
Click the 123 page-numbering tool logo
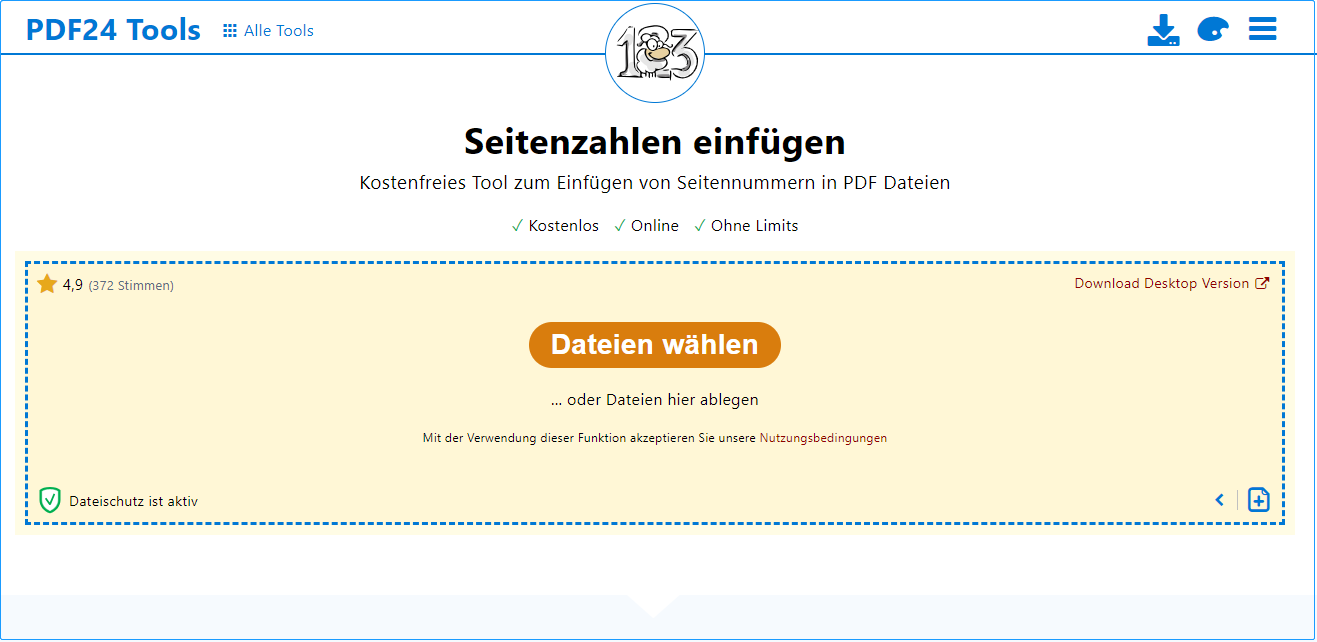coord(654,52)
